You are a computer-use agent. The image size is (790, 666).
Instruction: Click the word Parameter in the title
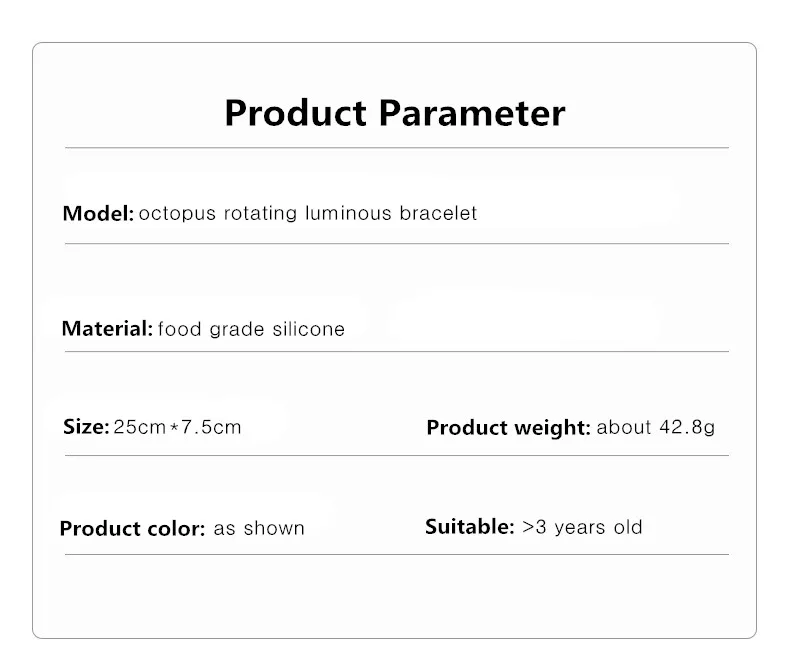(x=472, y=112)
